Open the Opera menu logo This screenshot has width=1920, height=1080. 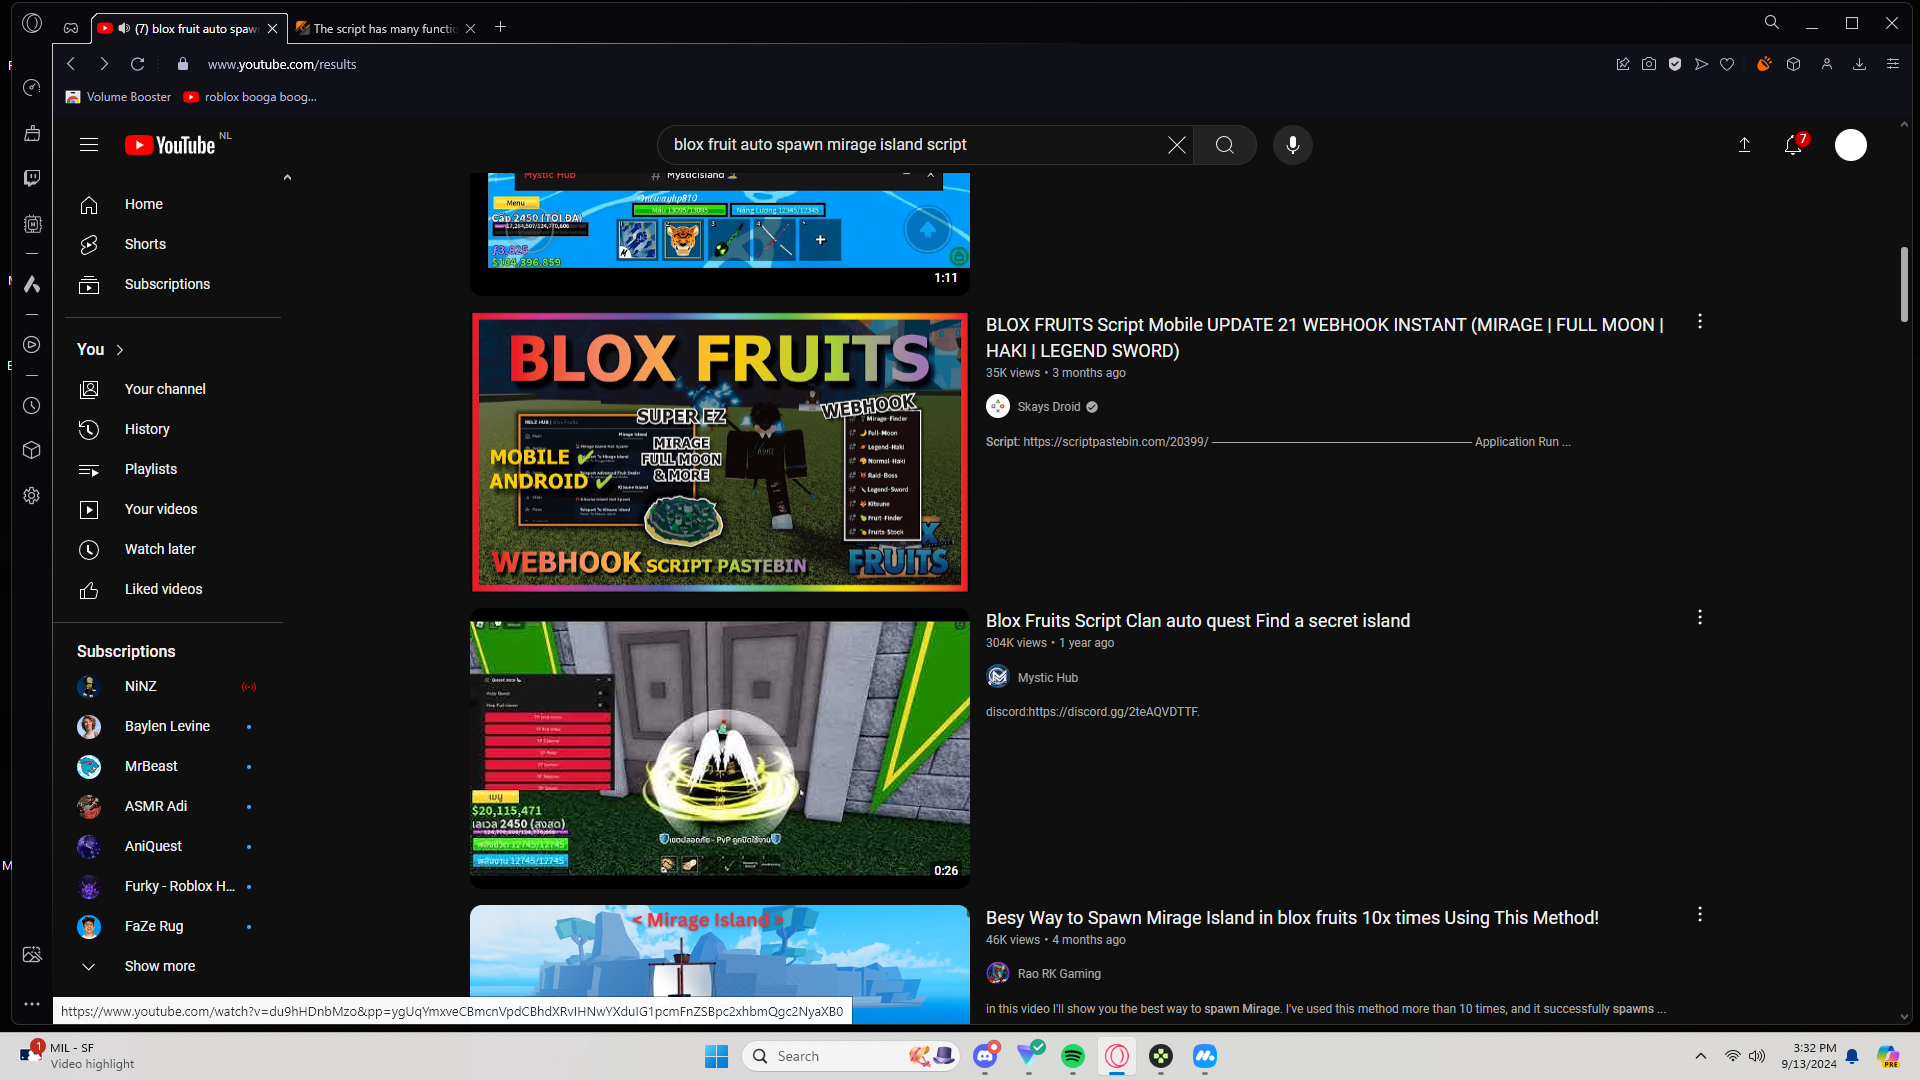(x=32, y=23)
